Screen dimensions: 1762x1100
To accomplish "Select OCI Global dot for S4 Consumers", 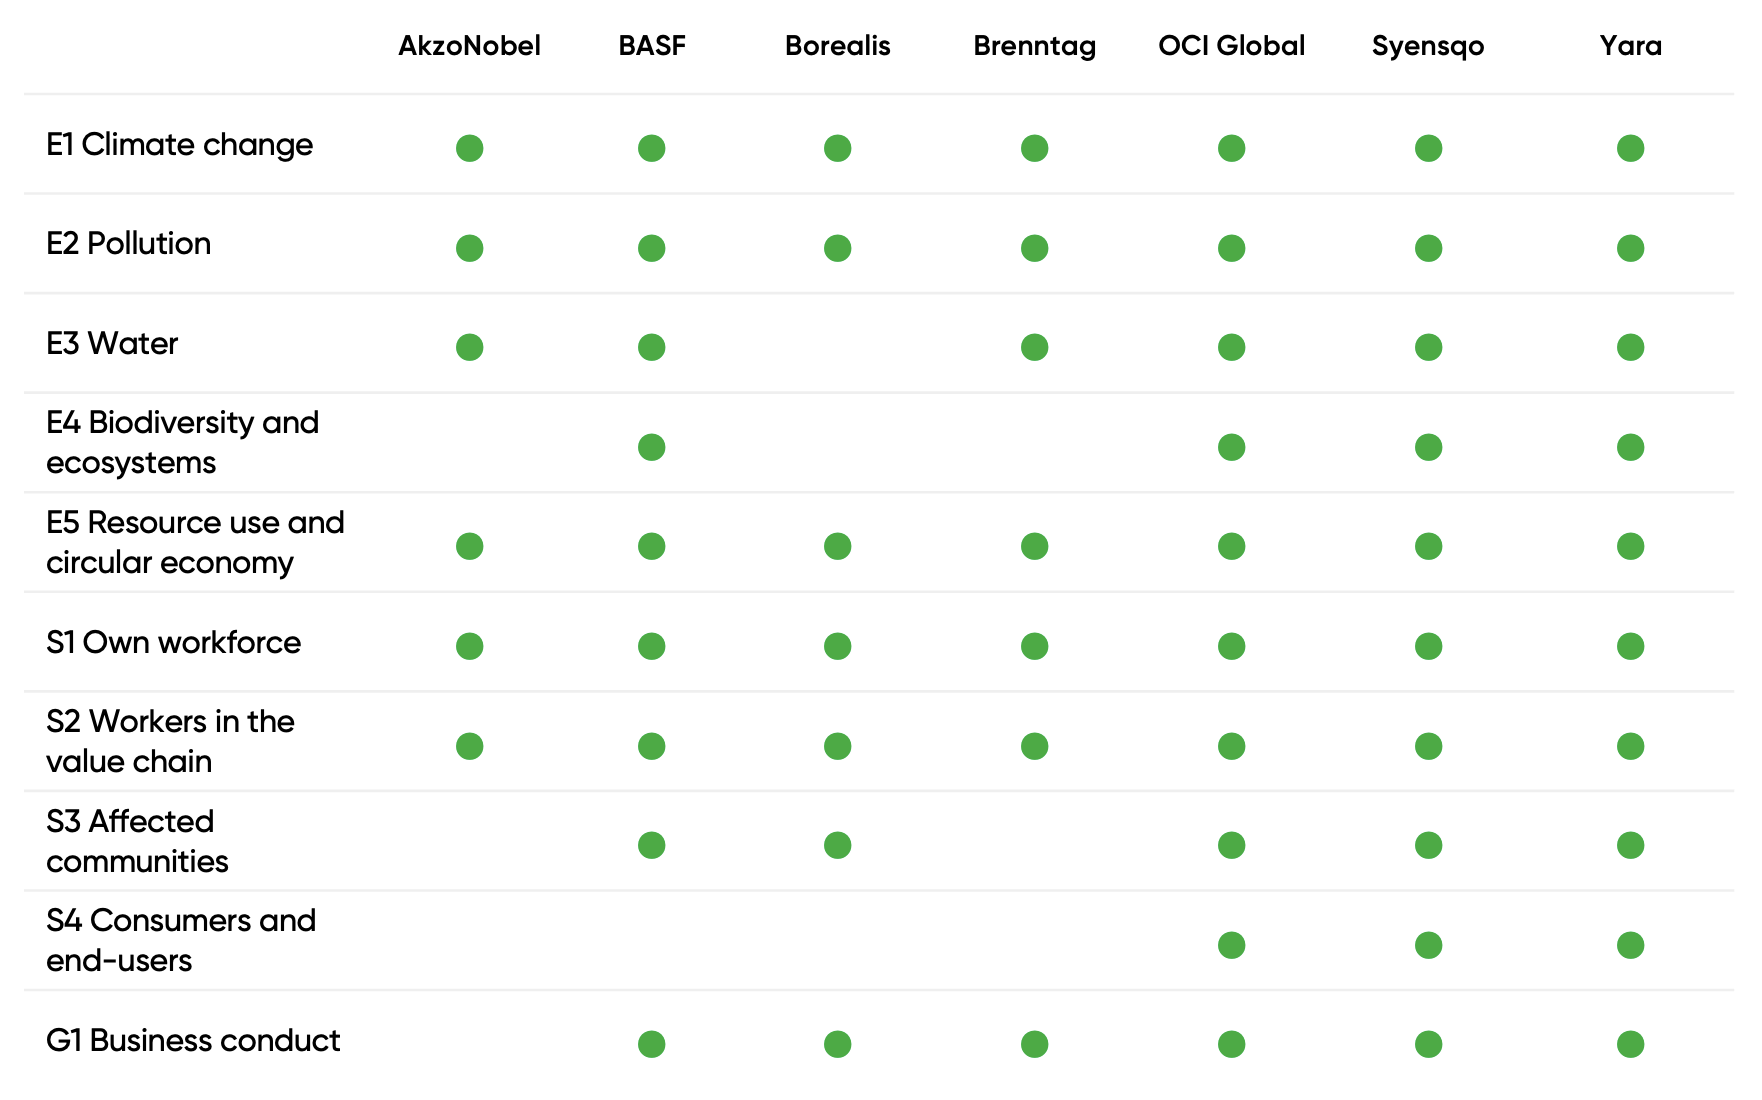I will point(1231,945).
